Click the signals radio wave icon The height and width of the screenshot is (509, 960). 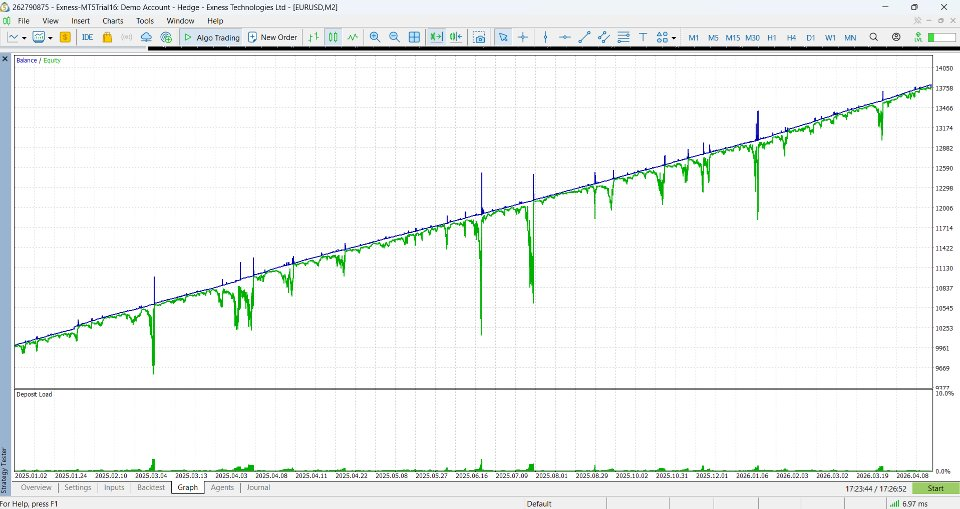tap(127, 37)
